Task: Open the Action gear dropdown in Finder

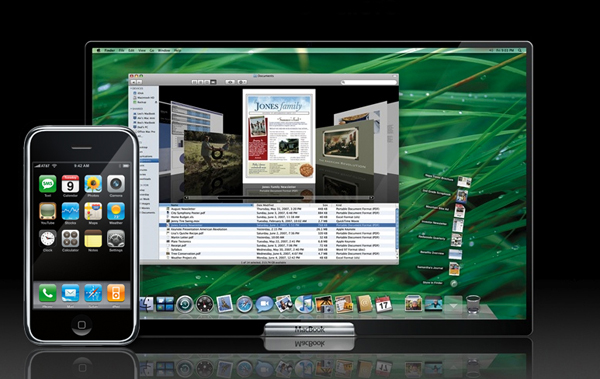Action: pyautogui.click(x=242, y=82)
